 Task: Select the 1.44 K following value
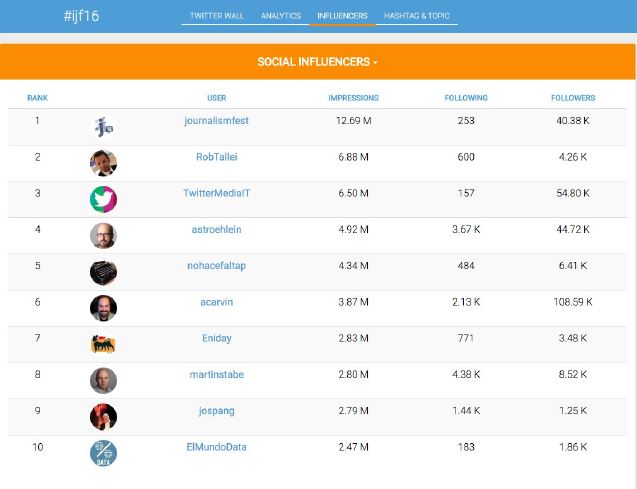click(x=466, y=411)
